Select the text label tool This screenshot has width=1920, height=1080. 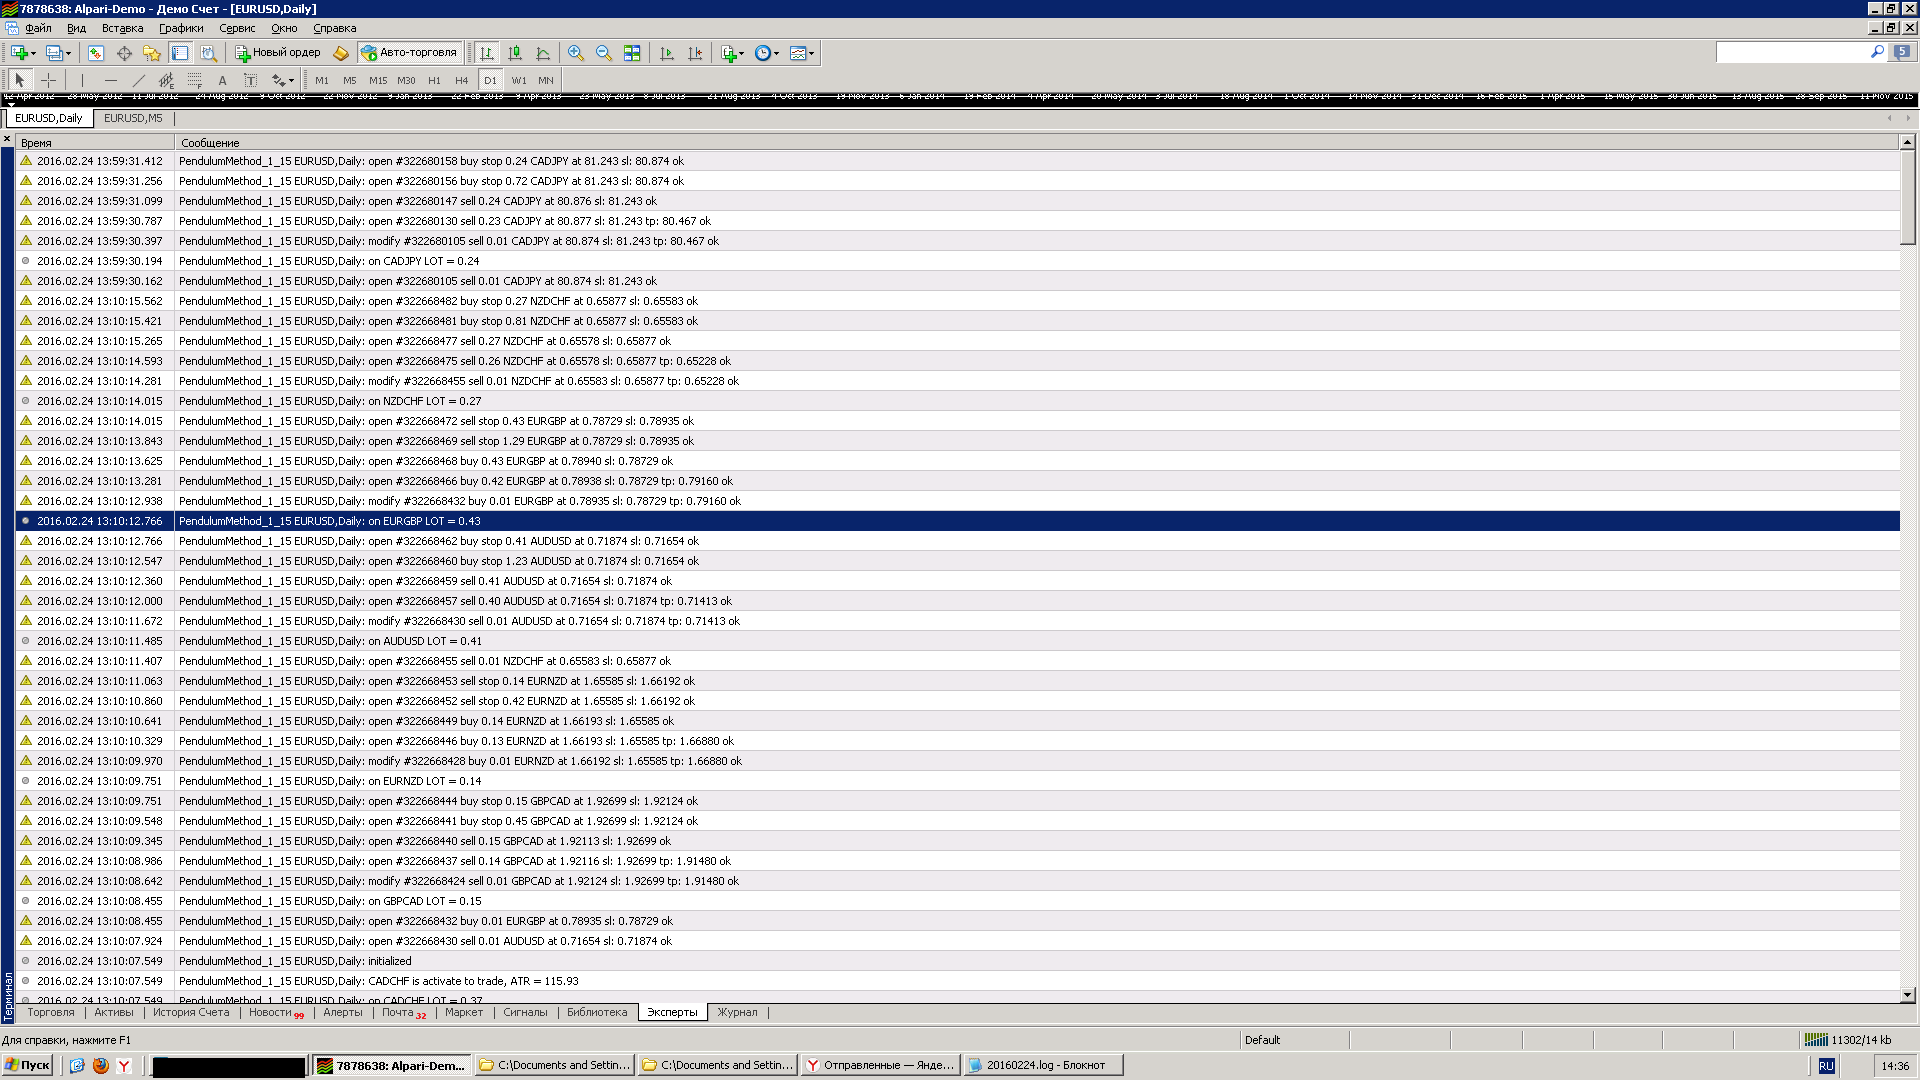251,80
